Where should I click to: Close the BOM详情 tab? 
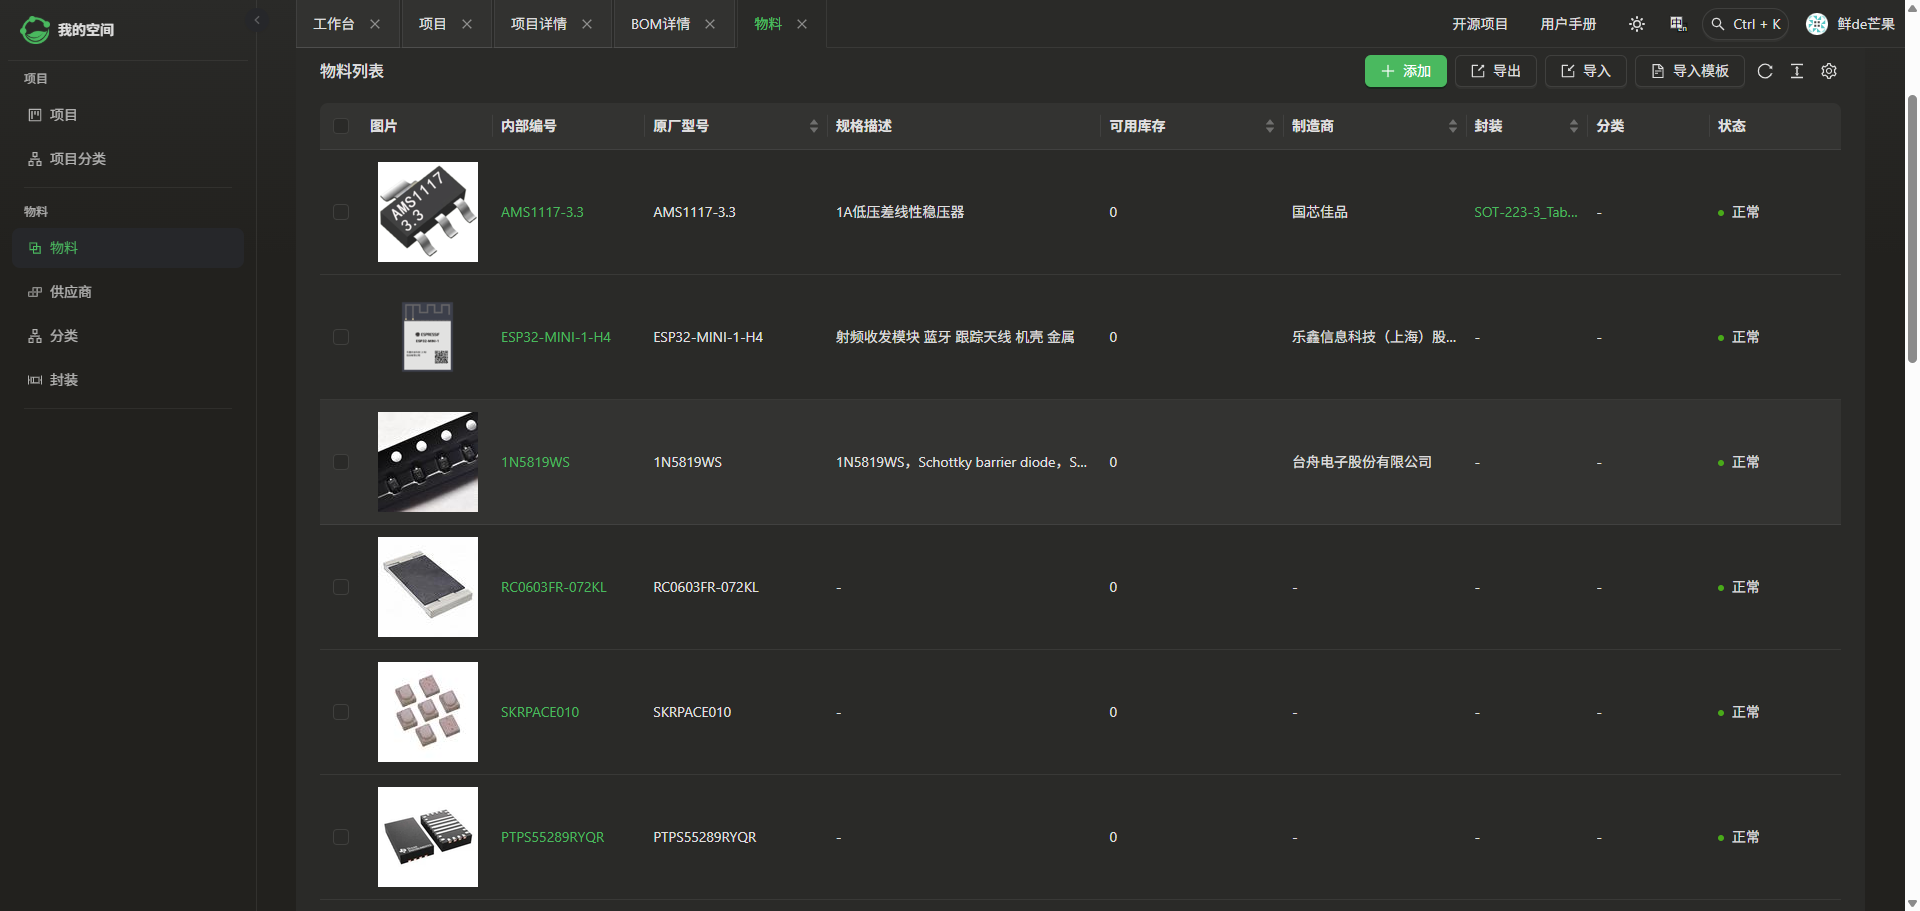coord(710,24)
